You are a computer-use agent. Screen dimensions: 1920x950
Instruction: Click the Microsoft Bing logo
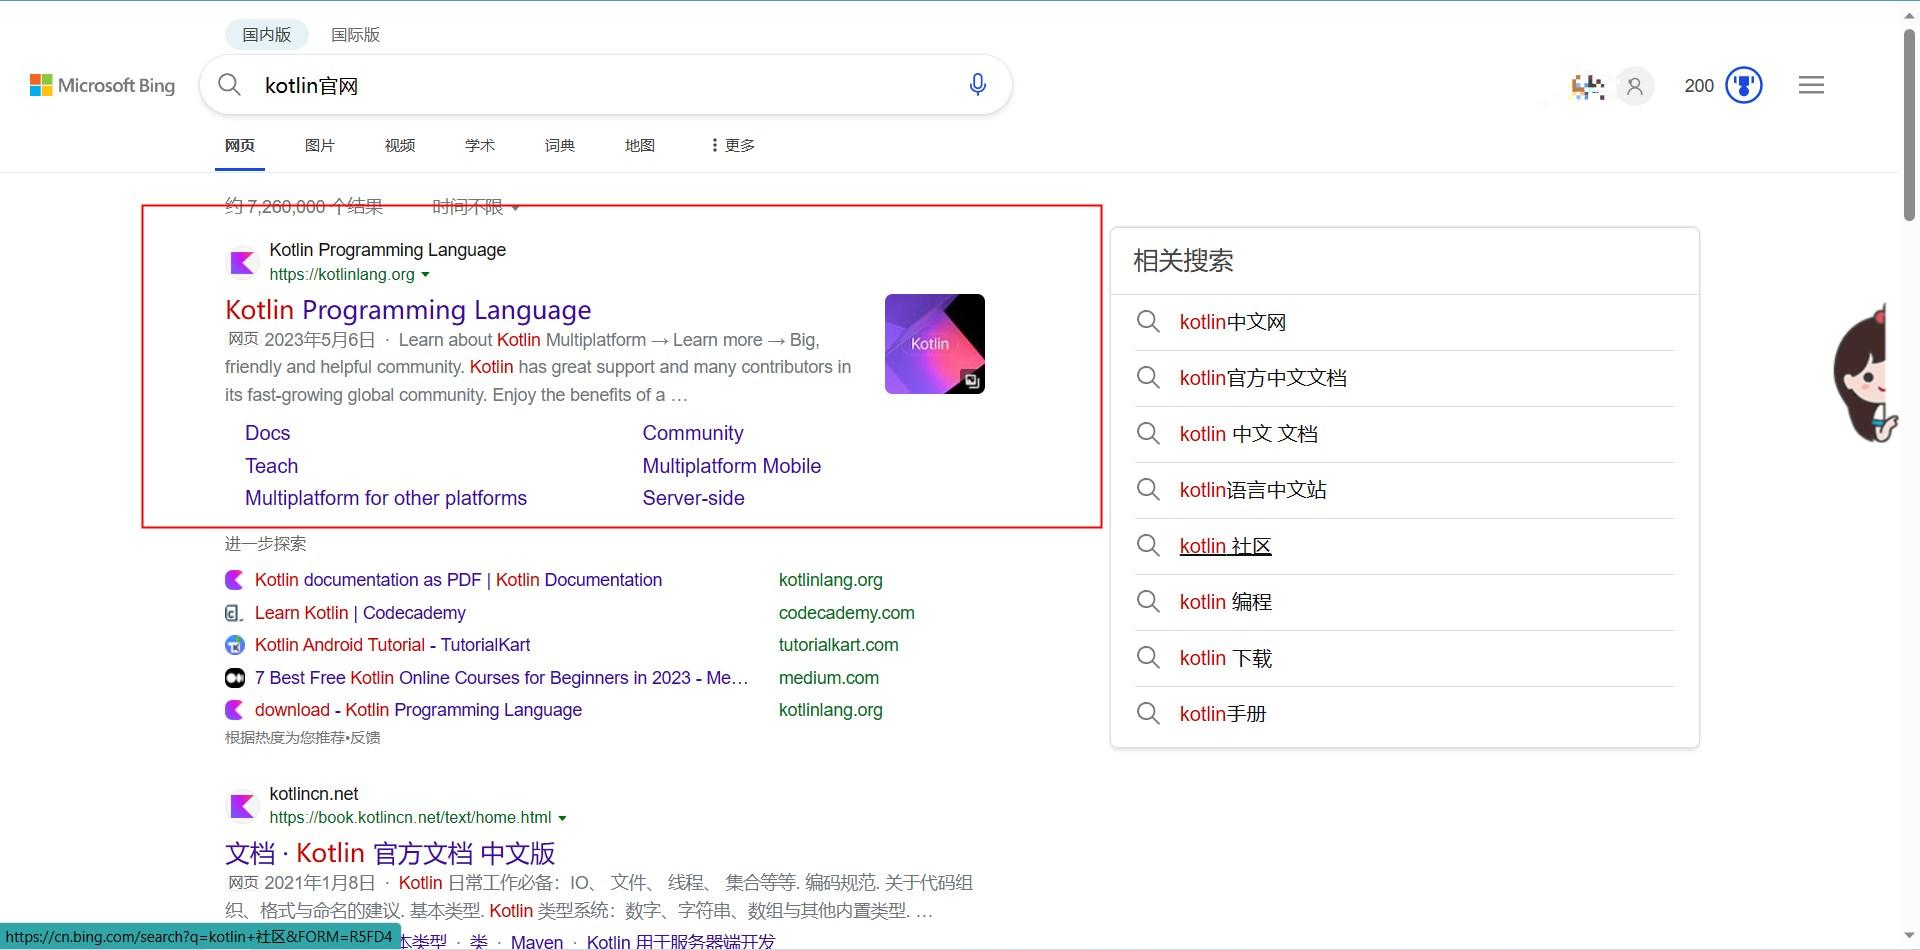click(102, 86)
